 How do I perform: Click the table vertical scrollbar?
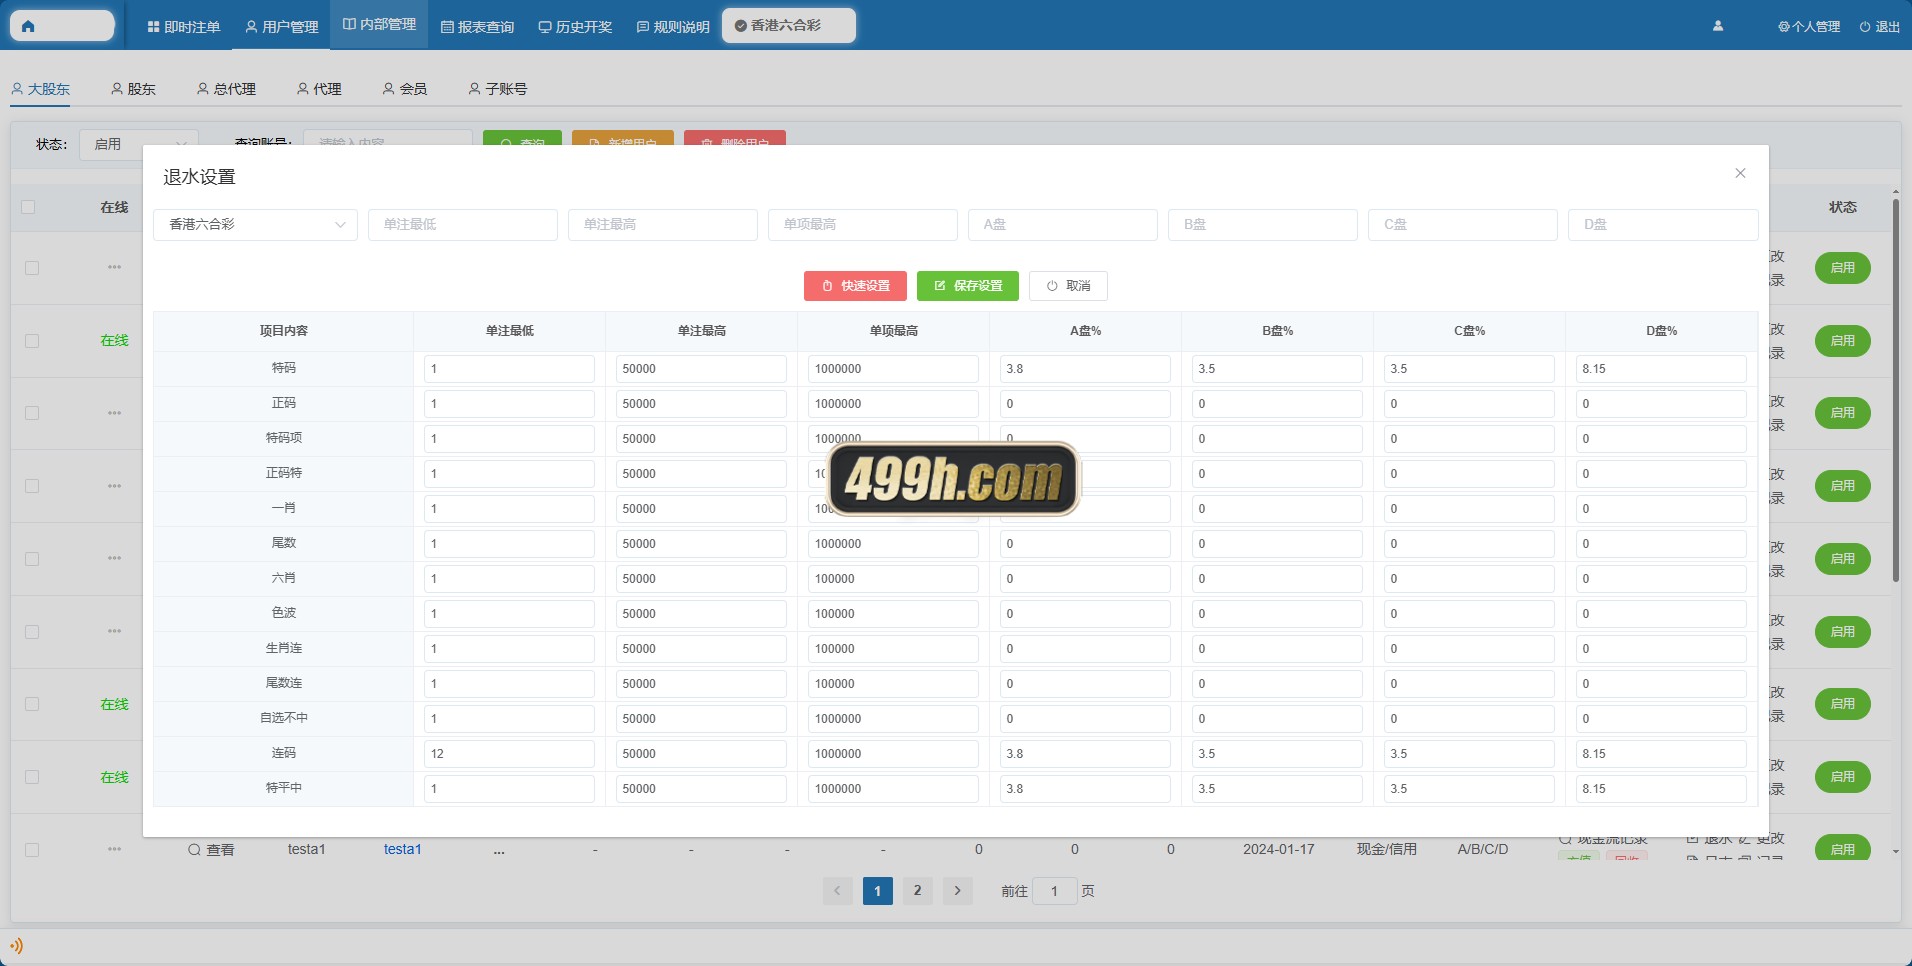(x=1896, y=390)
